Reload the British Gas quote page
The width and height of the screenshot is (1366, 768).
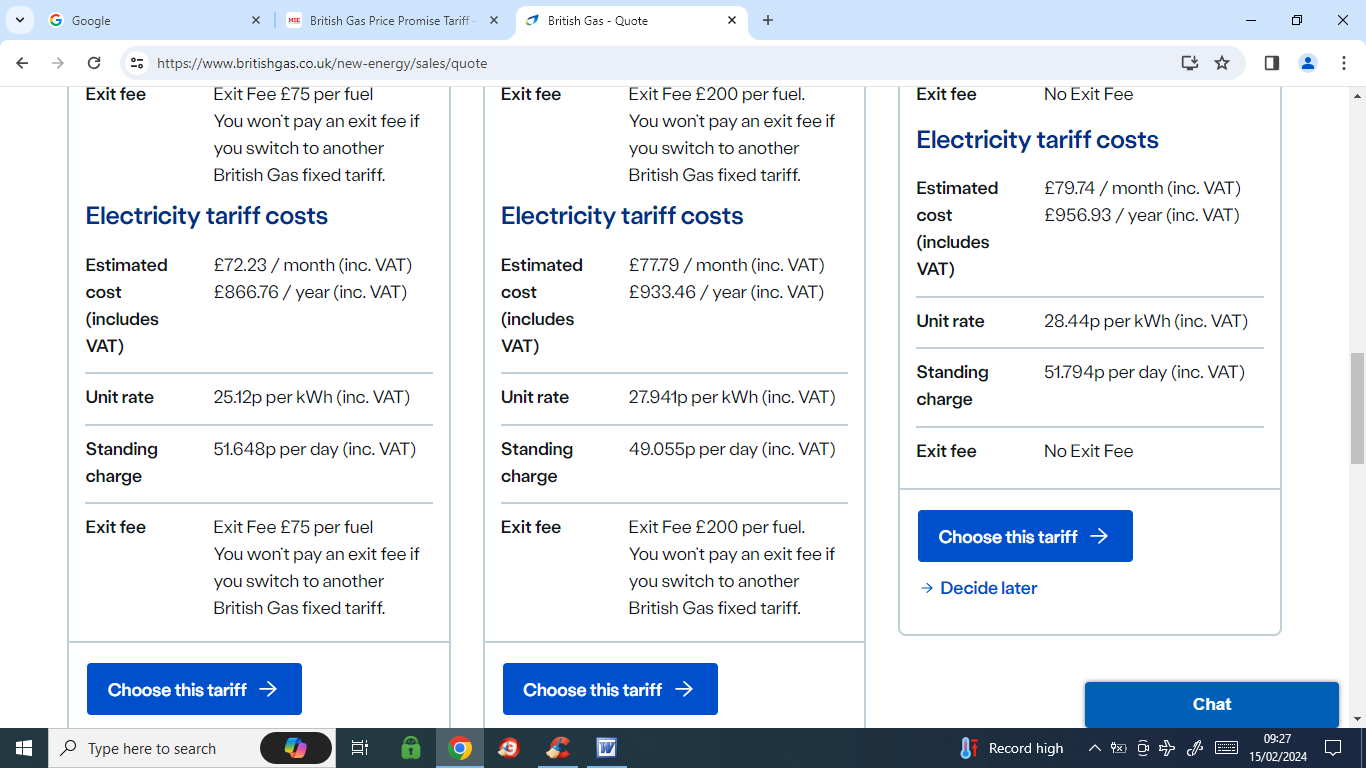click(x=94, y=63)
